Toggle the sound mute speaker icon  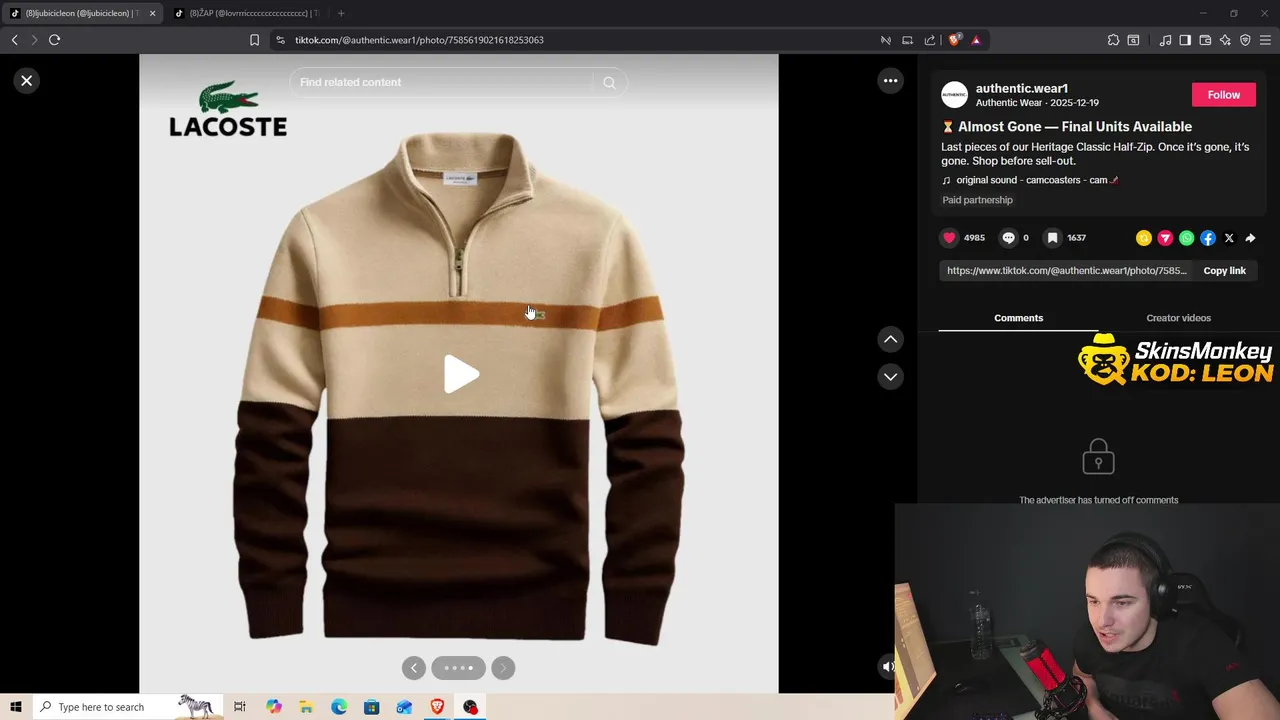pos(887,666)
